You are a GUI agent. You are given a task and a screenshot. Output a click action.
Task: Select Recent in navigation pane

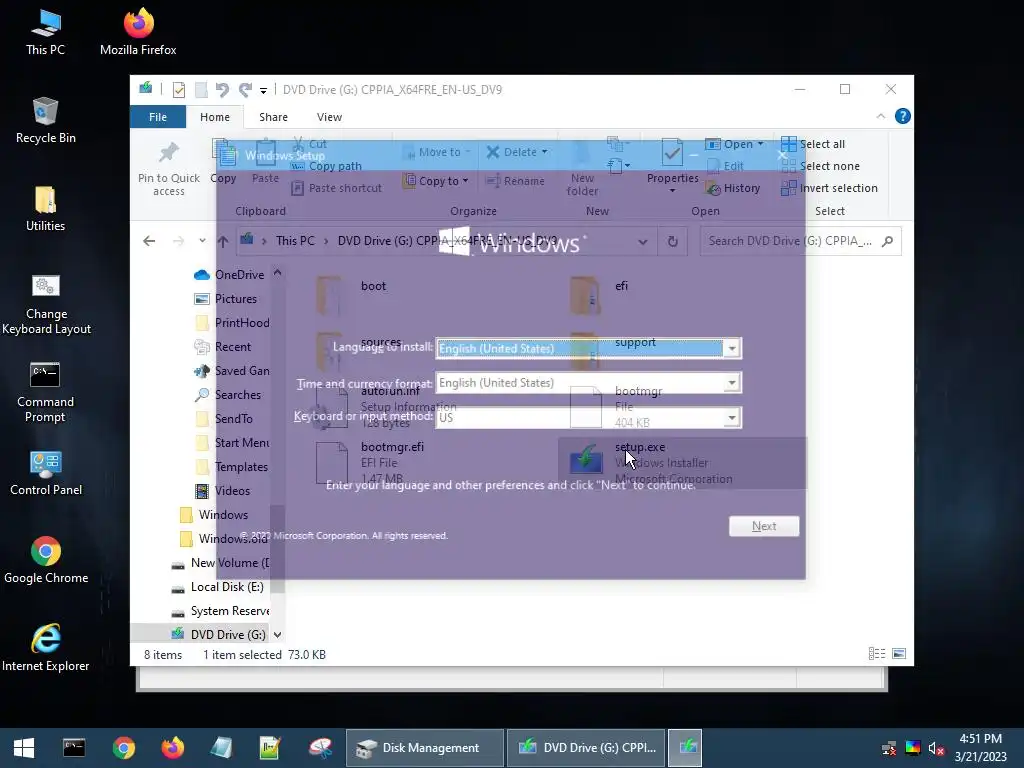tap(223, 347)
